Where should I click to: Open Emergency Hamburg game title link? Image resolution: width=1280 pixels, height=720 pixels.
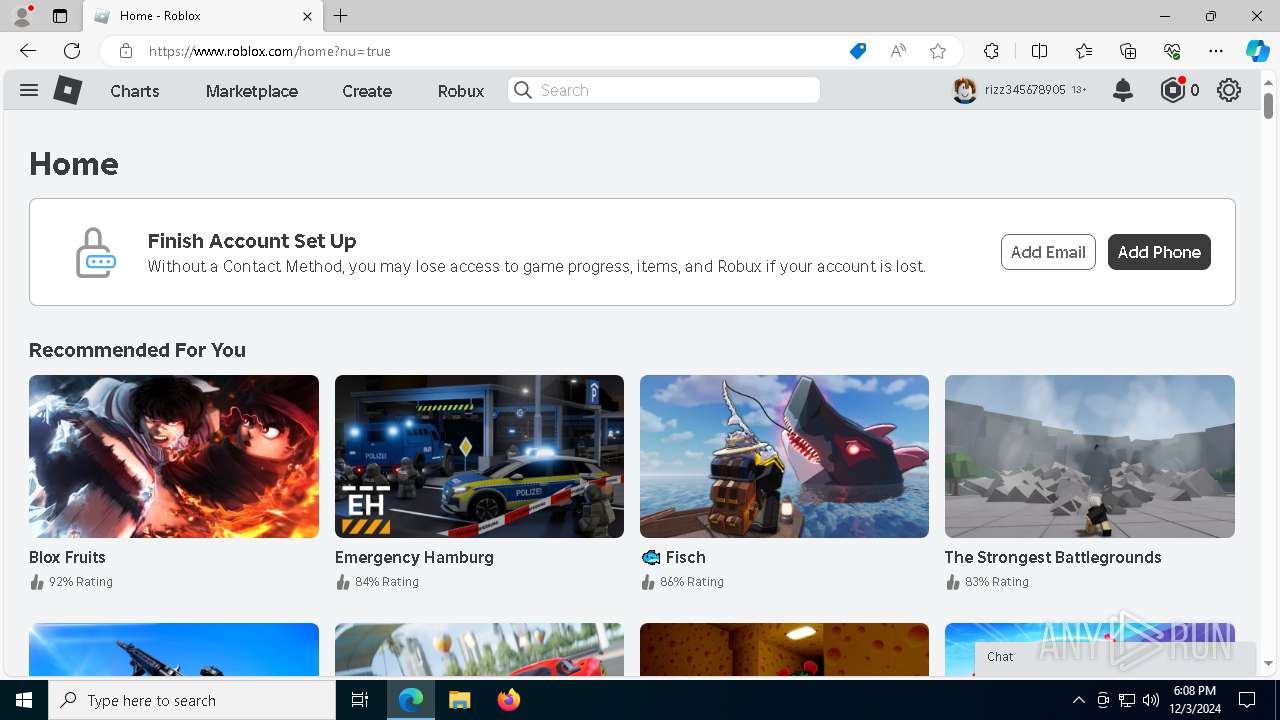[x=414, y=557]
